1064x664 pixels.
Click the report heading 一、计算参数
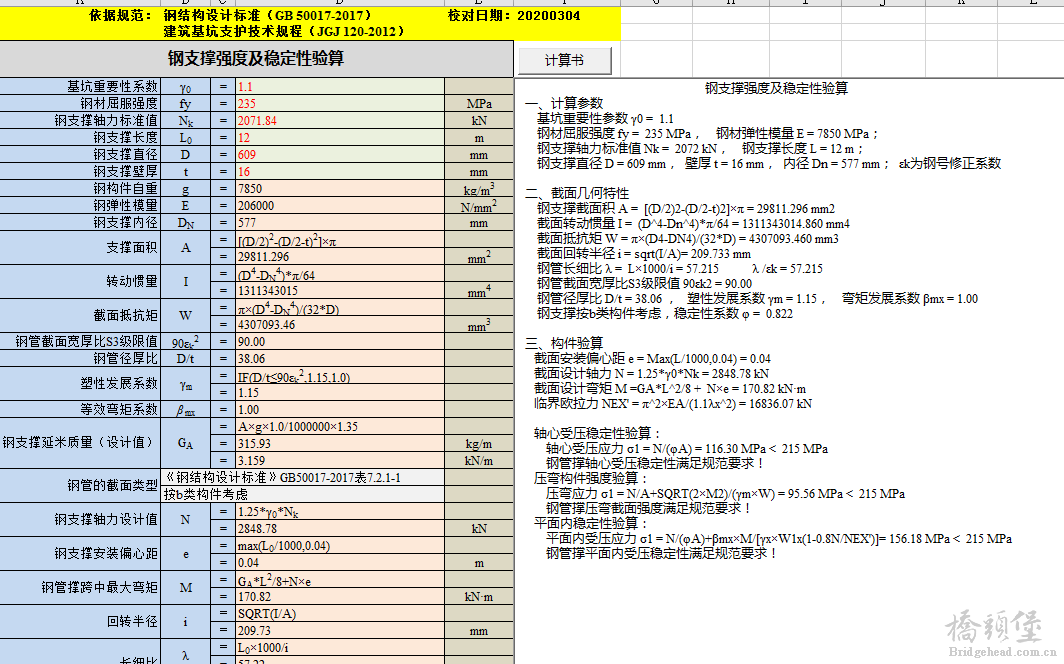(564, 103)
